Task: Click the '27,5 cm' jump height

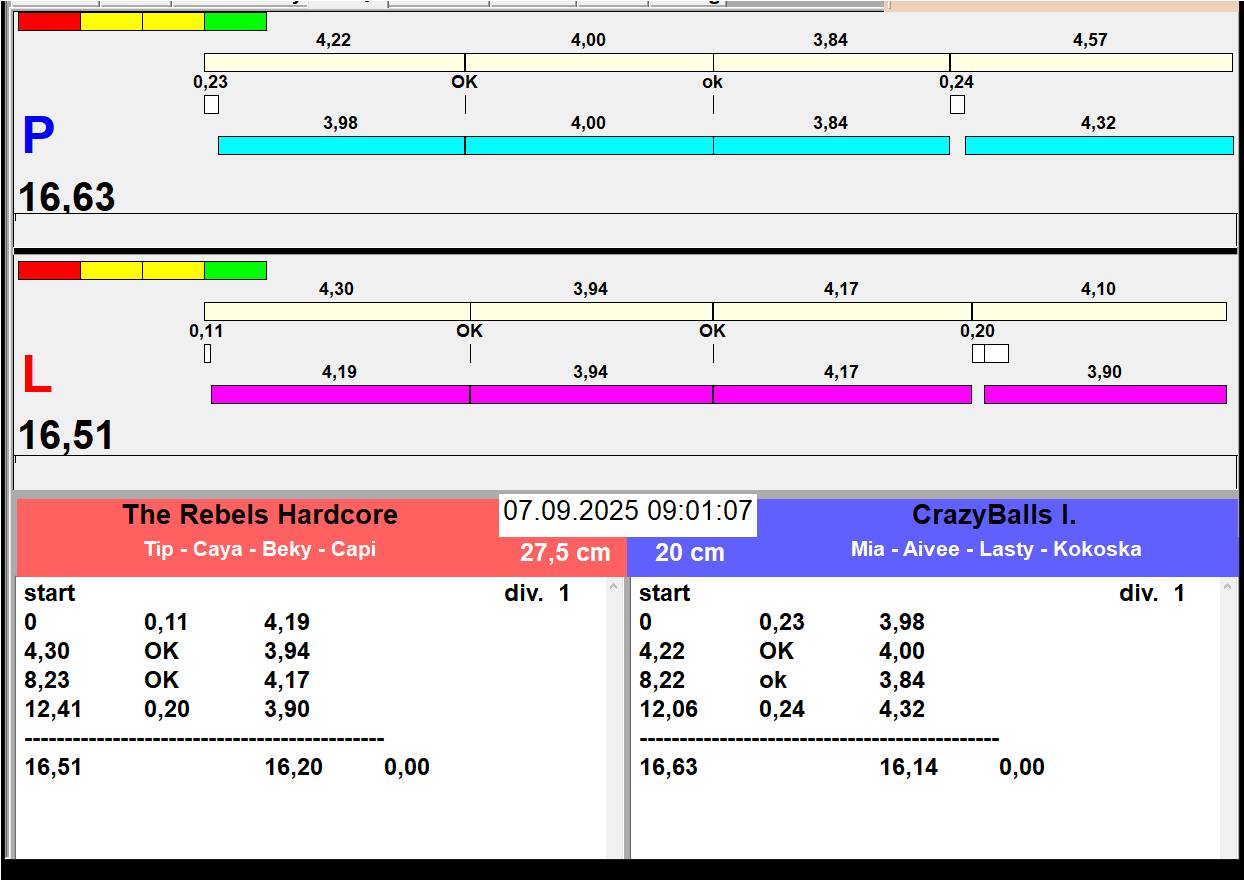Action: (x=565, y=553)
